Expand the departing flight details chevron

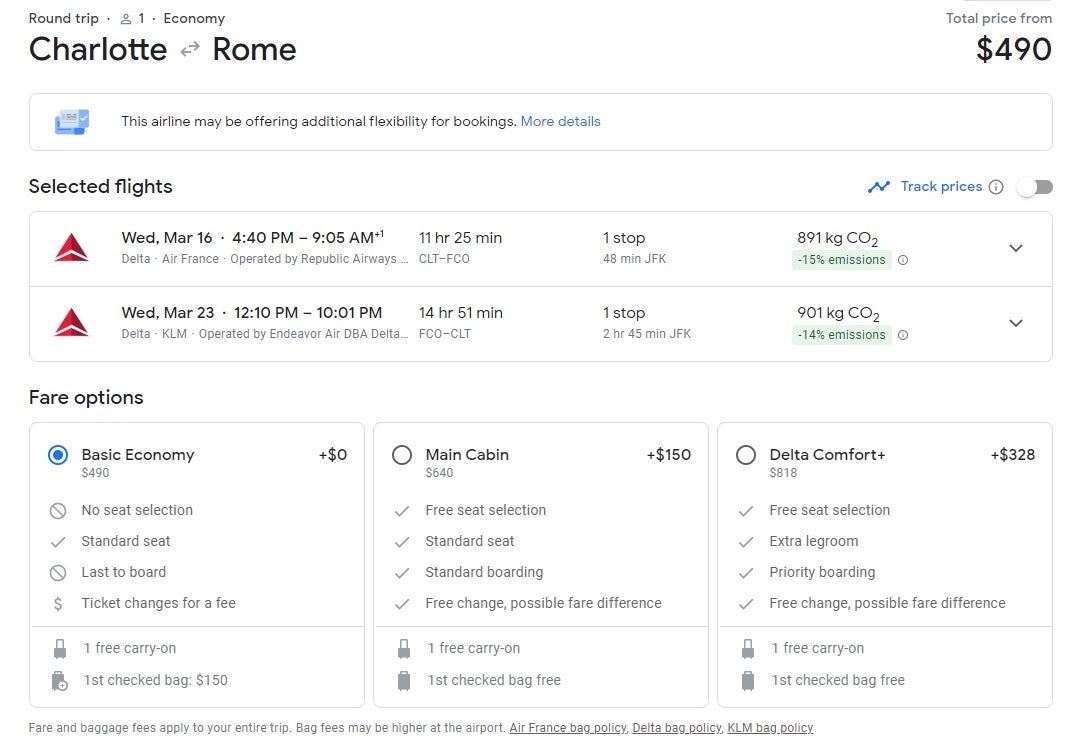1016,247
